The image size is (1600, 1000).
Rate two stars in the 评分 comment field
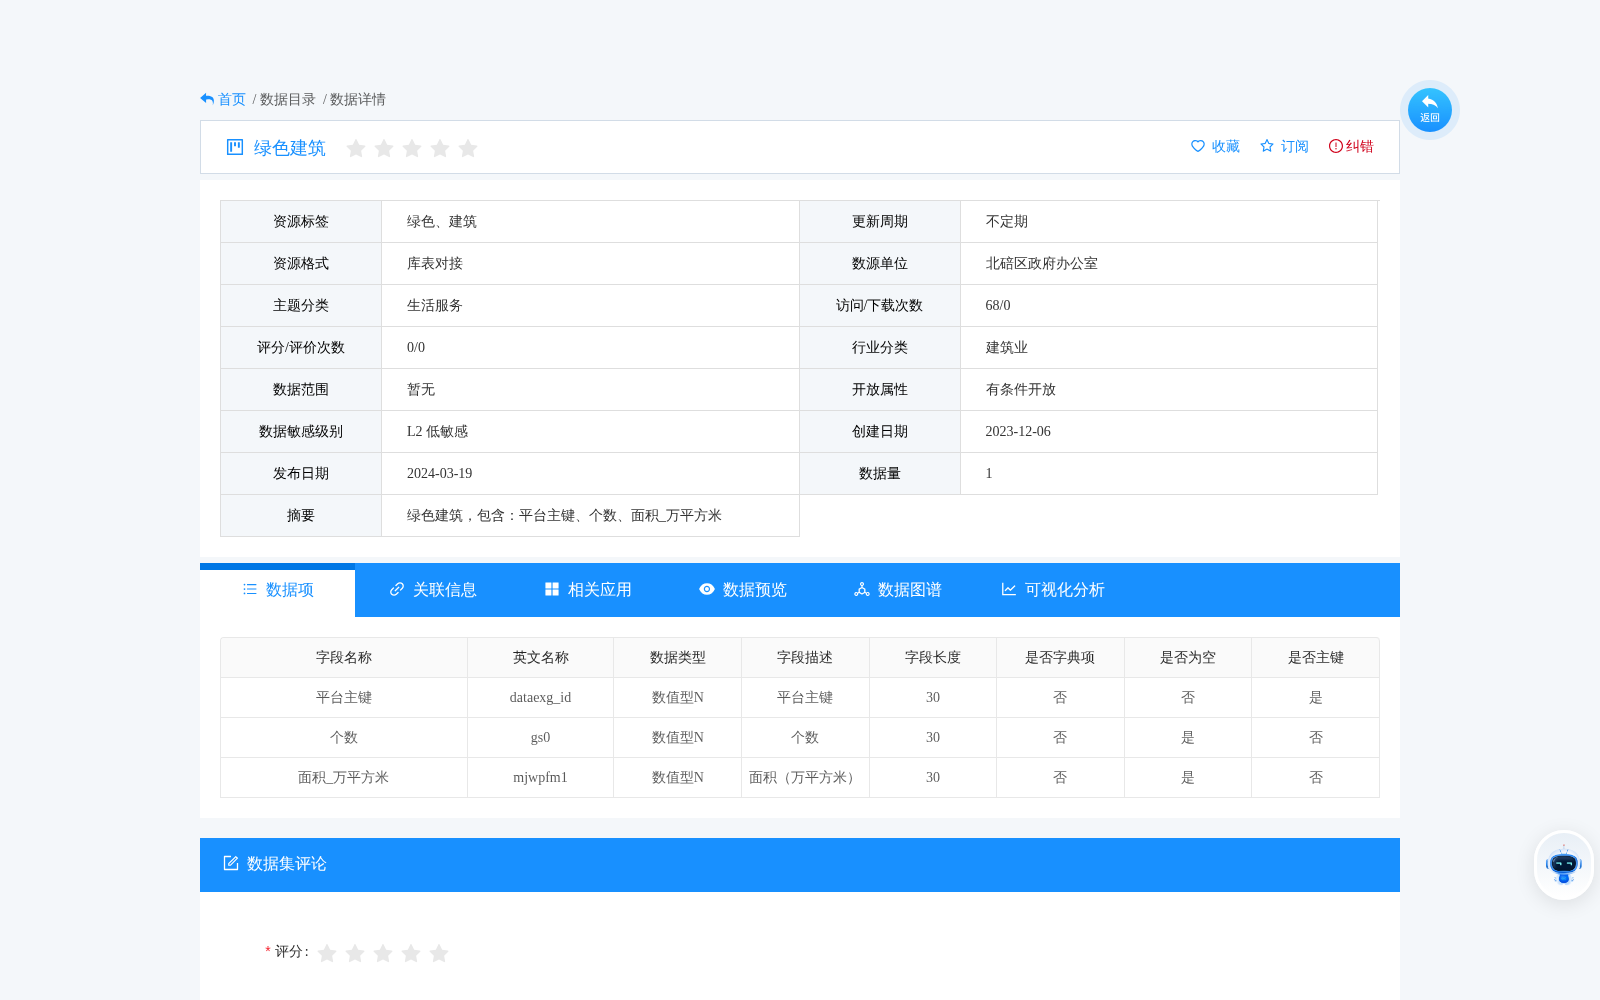tap(355, 953)
